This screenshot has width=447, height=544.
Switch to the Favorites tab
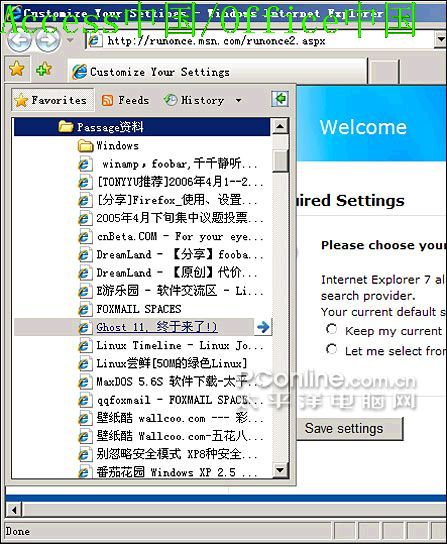click(53, 100)
